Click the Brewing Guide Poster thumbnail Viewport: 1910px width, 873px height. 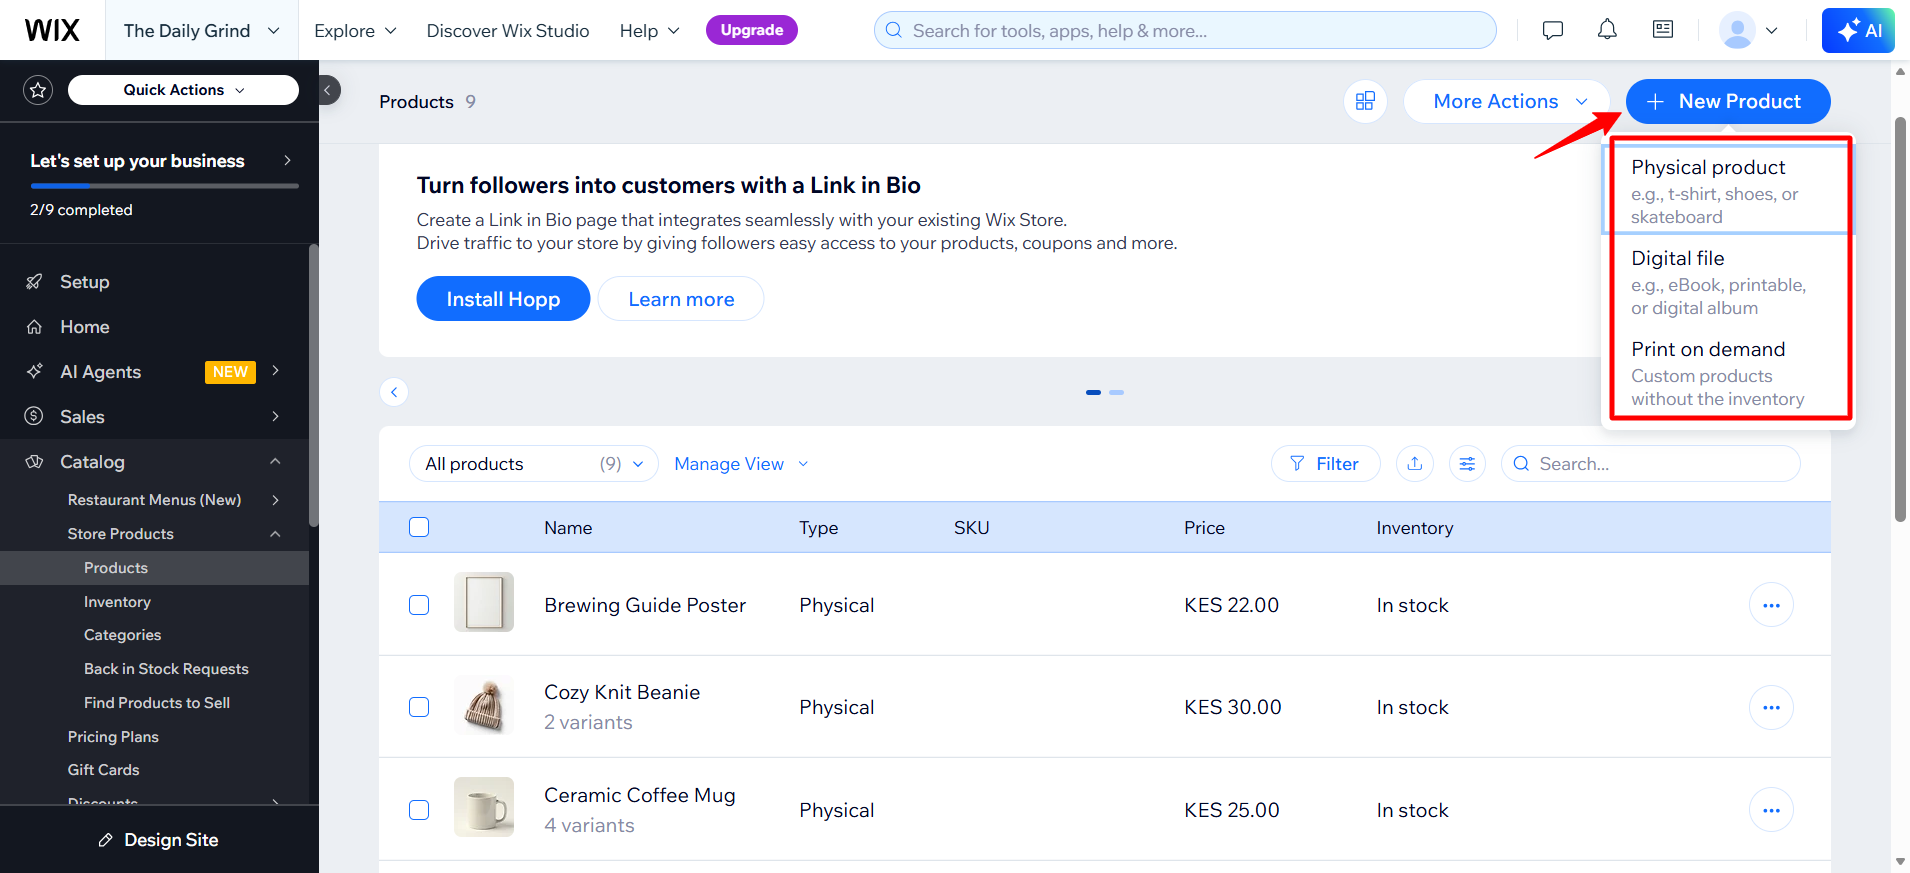484,602
